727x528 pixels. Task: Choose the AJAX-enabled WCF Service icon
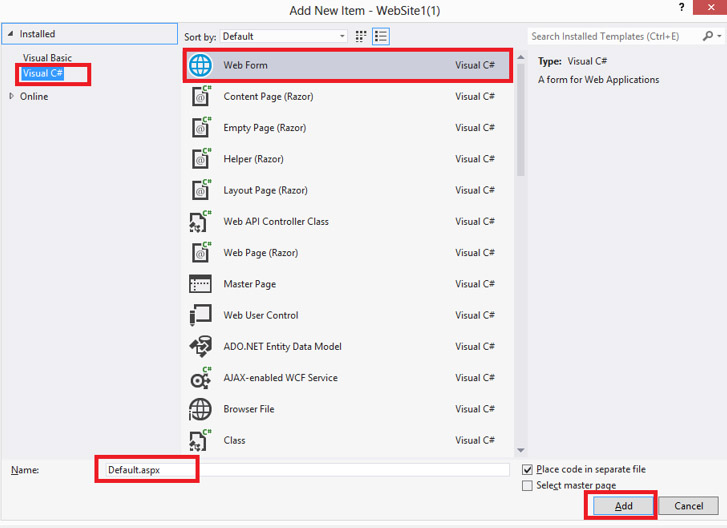coord(200,378)
